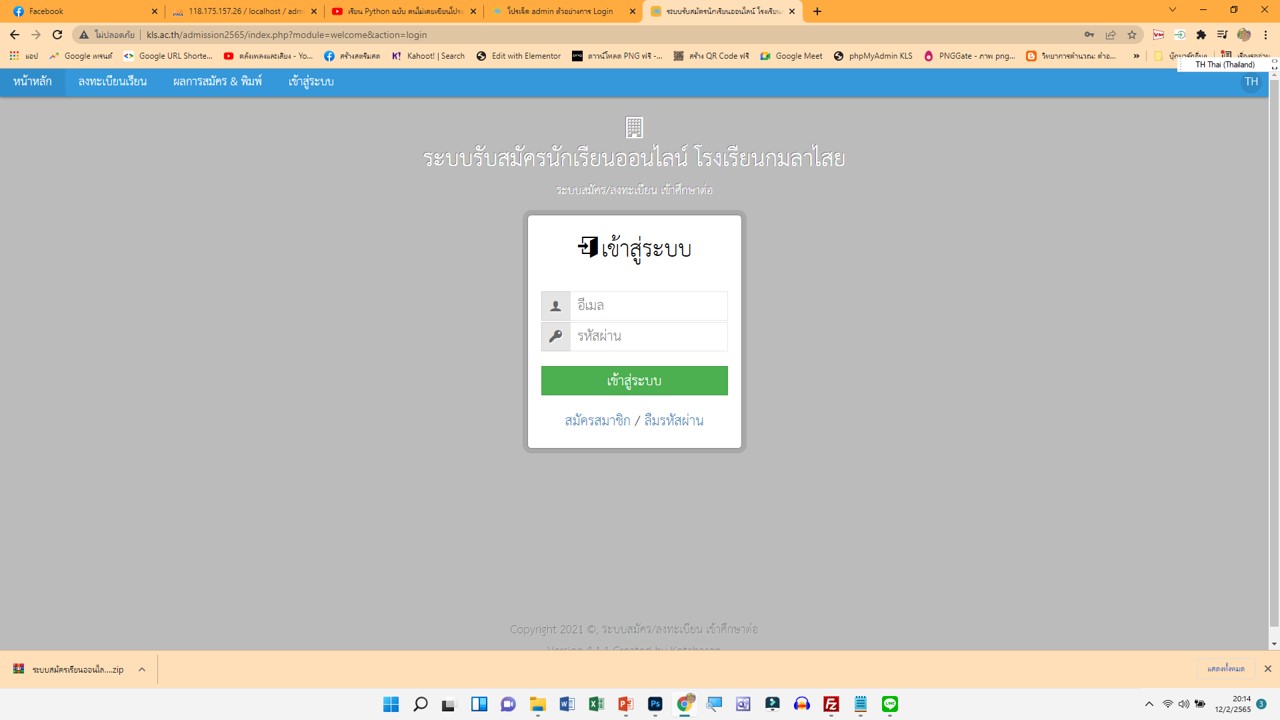Click the สมัครสมาชิก link
Screen dimensions: 1280x720
click(597, 421)
